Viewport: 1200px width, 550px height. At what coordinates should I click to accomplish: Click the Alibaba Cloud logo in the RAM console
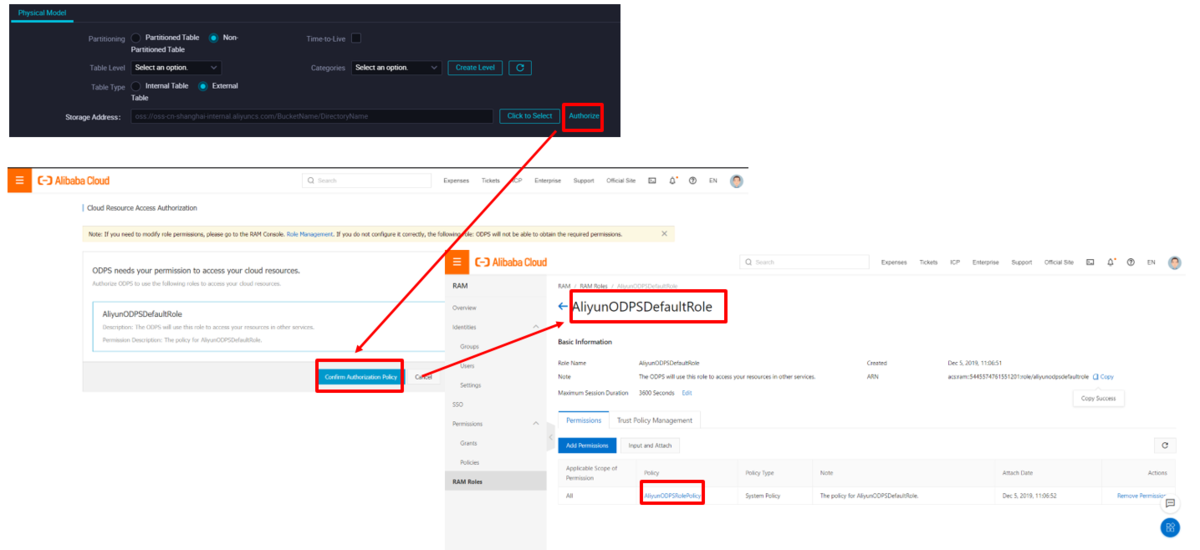pyautogui.click(x=511, y=262)
